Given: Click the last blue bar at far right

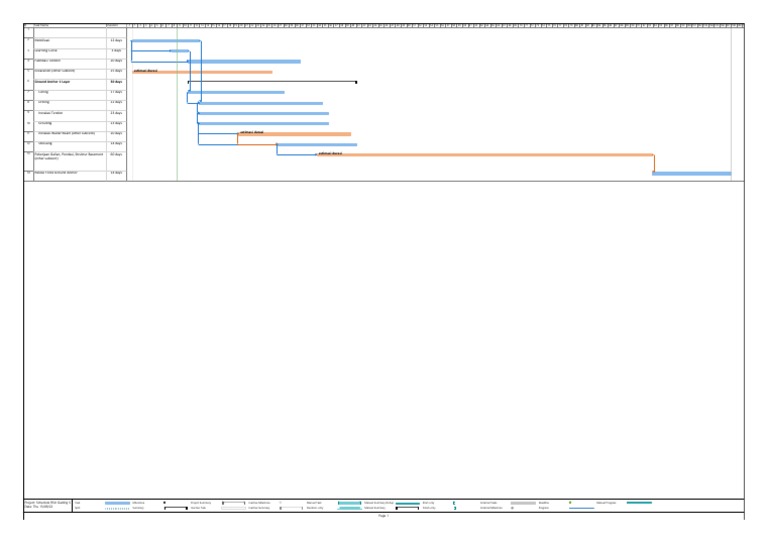Looking at the screenshot, I should (x=692, y=173).
